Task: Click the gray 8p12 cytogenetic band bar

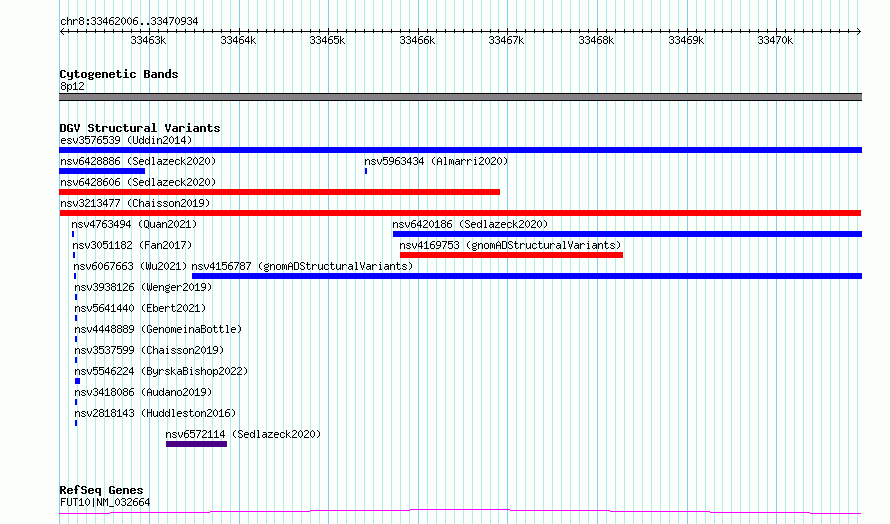Action: (x=460, y=97)
